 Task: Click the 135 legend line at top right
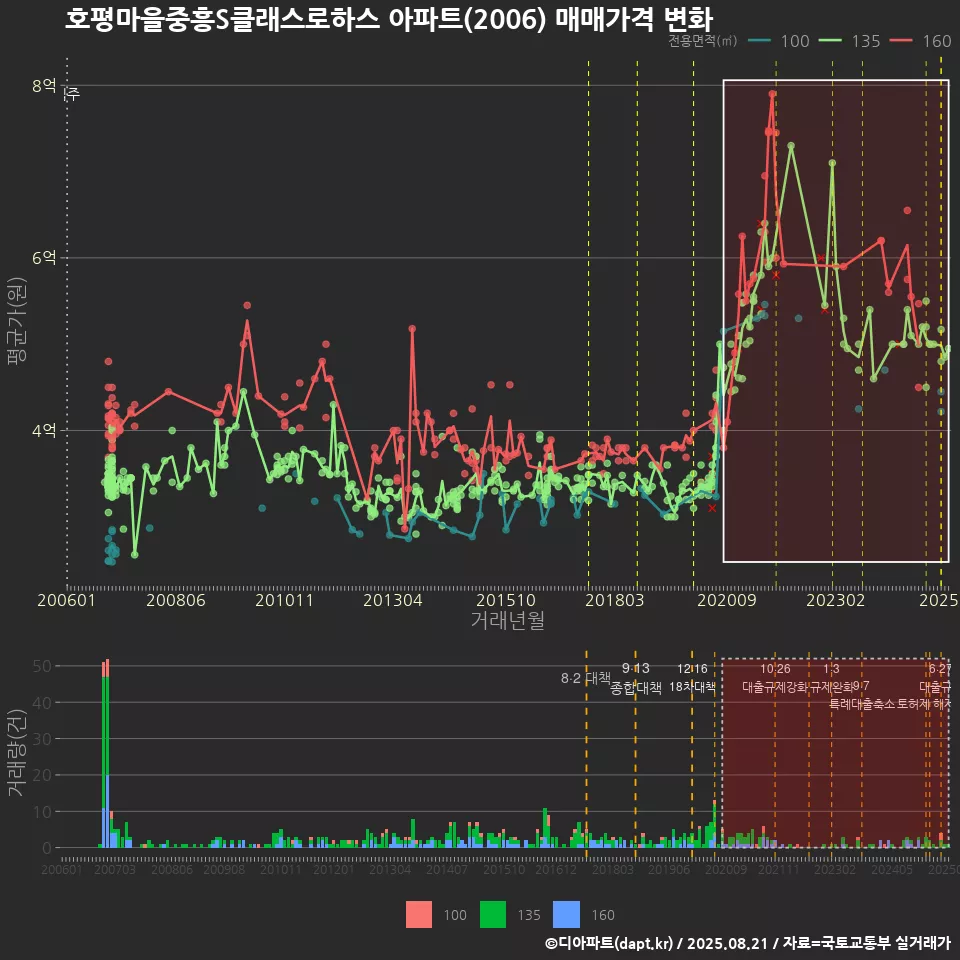click(x=831, y=41)
